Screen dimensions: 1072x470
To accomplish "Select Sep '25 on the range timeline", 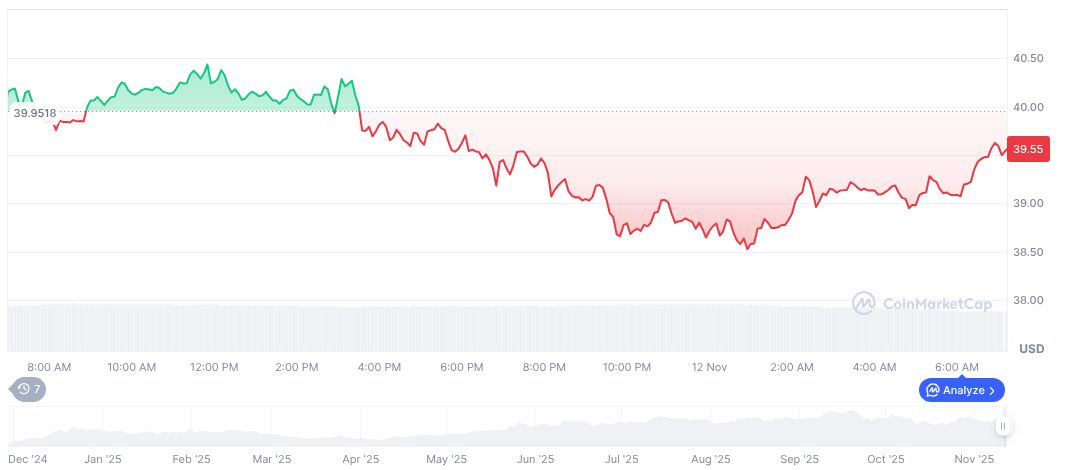I will (798, 460).
